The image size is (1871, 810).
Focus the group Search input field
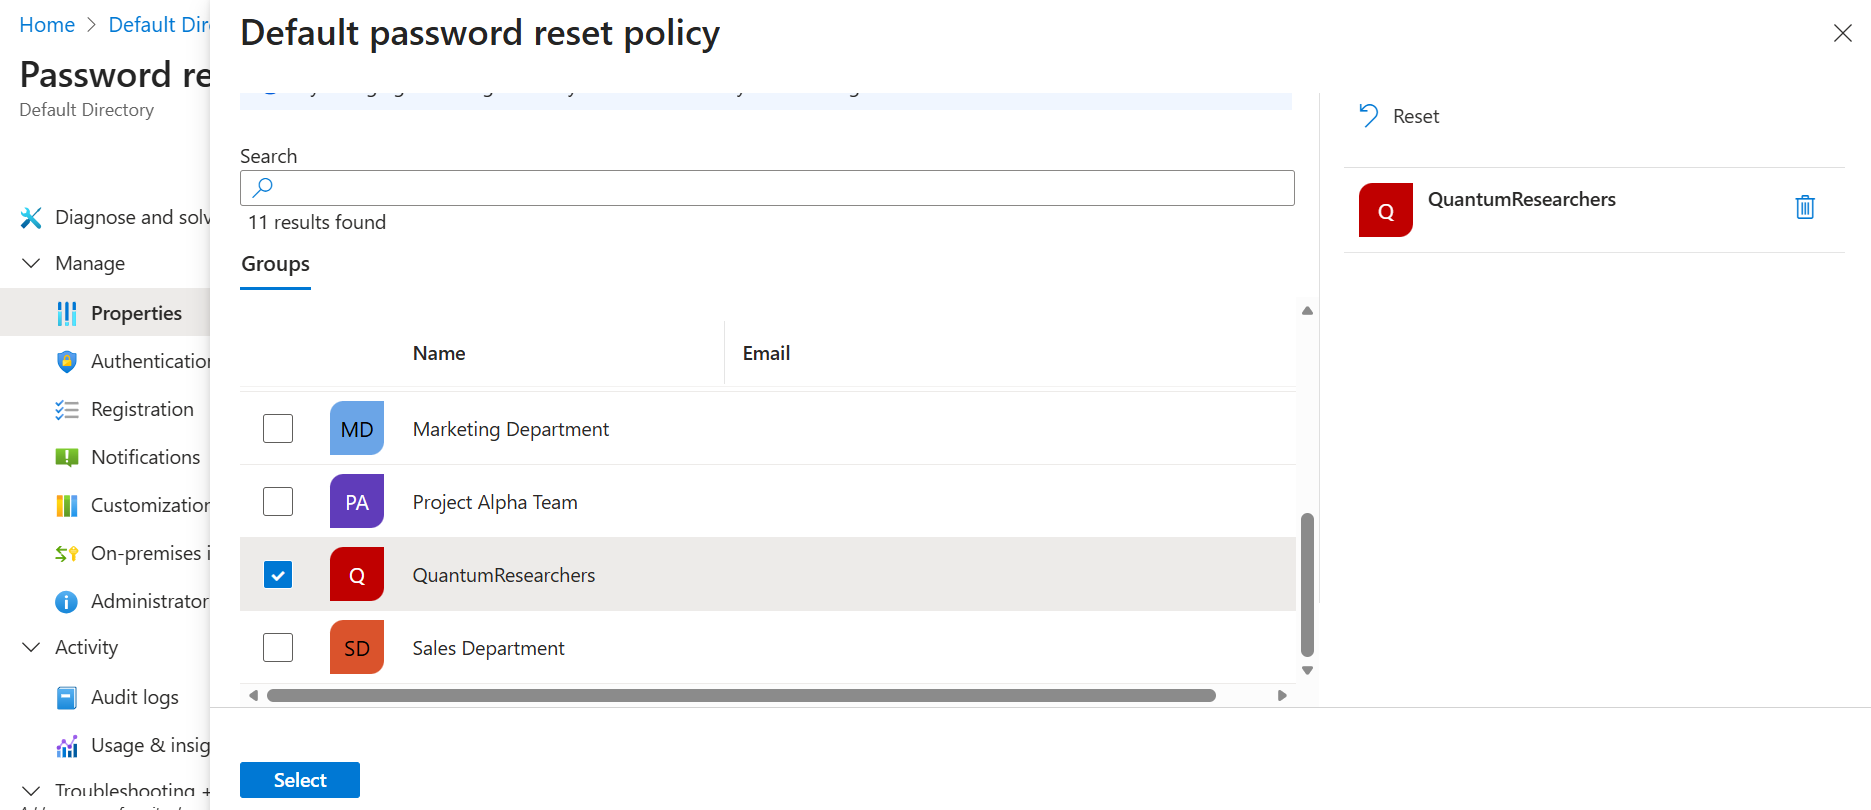[767, 188]
